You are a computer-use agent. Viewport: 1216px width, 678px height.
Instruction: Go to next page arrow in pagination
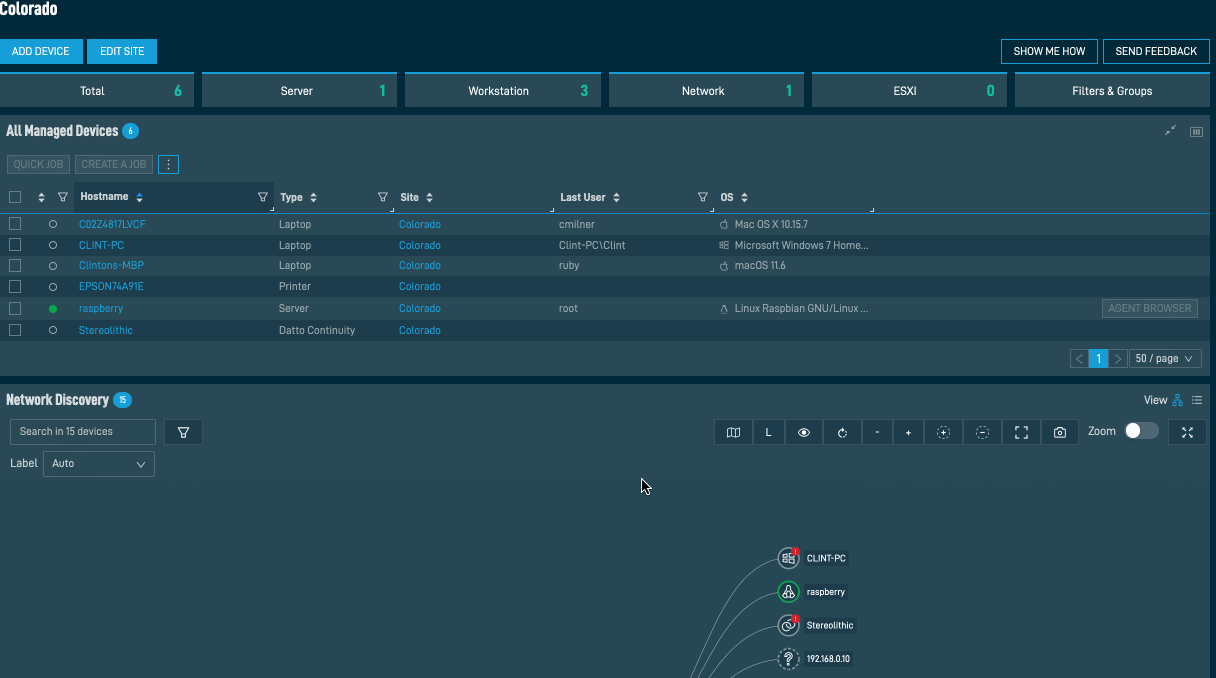[x=1118, y=358]
